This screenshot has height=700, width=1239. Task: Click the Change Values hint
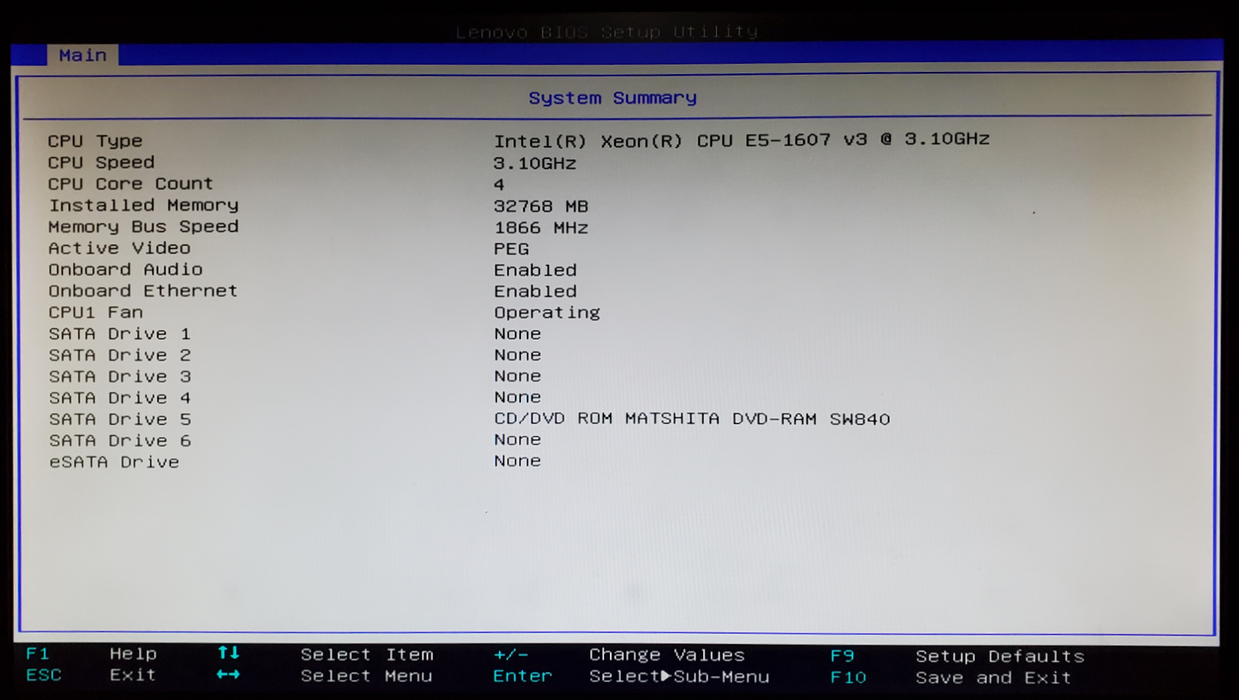pyautogui.click(x=667, y=655)
